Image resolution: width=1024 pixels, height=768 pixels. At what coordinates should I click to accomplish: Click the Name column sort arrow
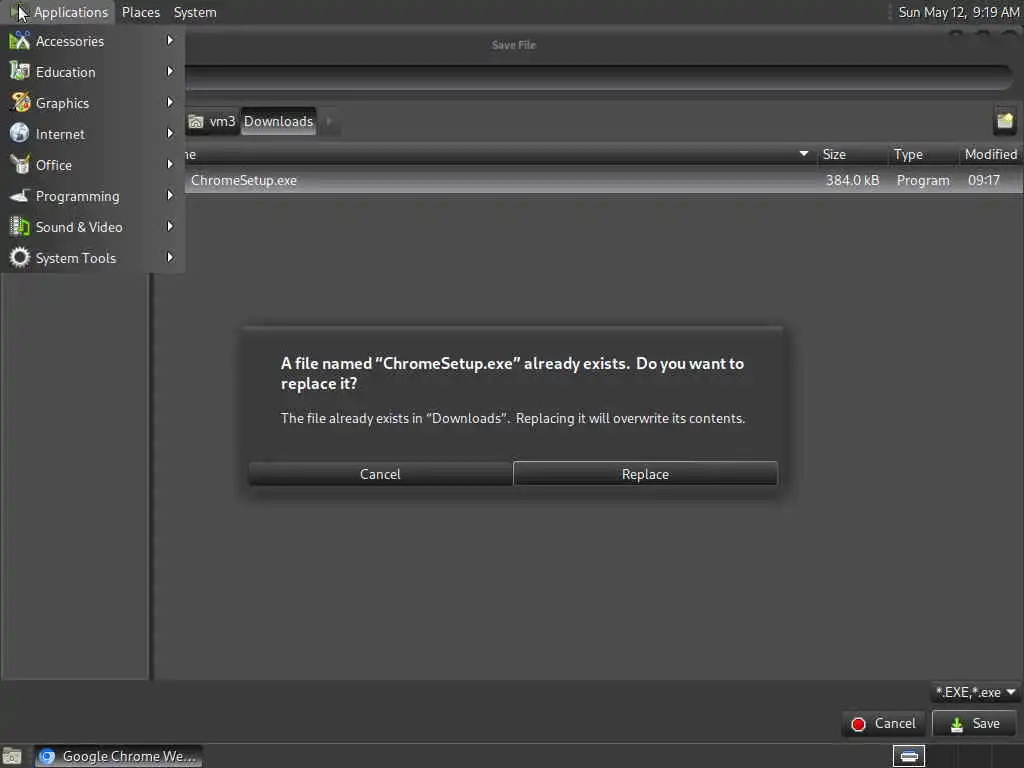pos(804,154)
